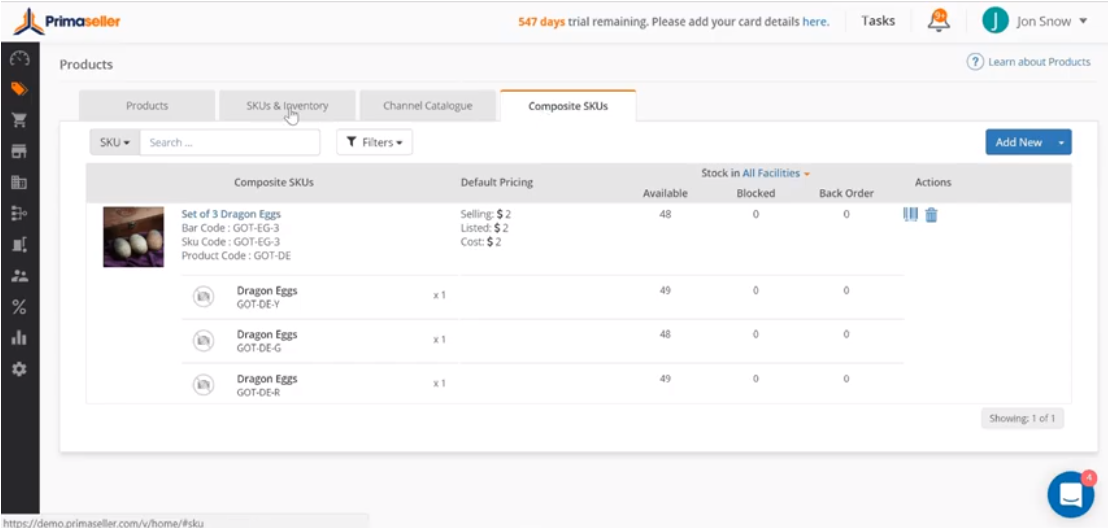Image resolution: width=1108 pixels, height=528 pixels.
Task: Open the settings gear in sidebar
Action: [19, 369]
